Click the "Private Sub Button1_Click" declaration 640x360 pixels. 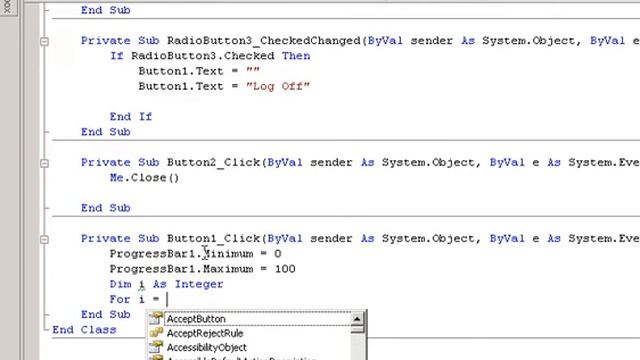pos(360,238)
